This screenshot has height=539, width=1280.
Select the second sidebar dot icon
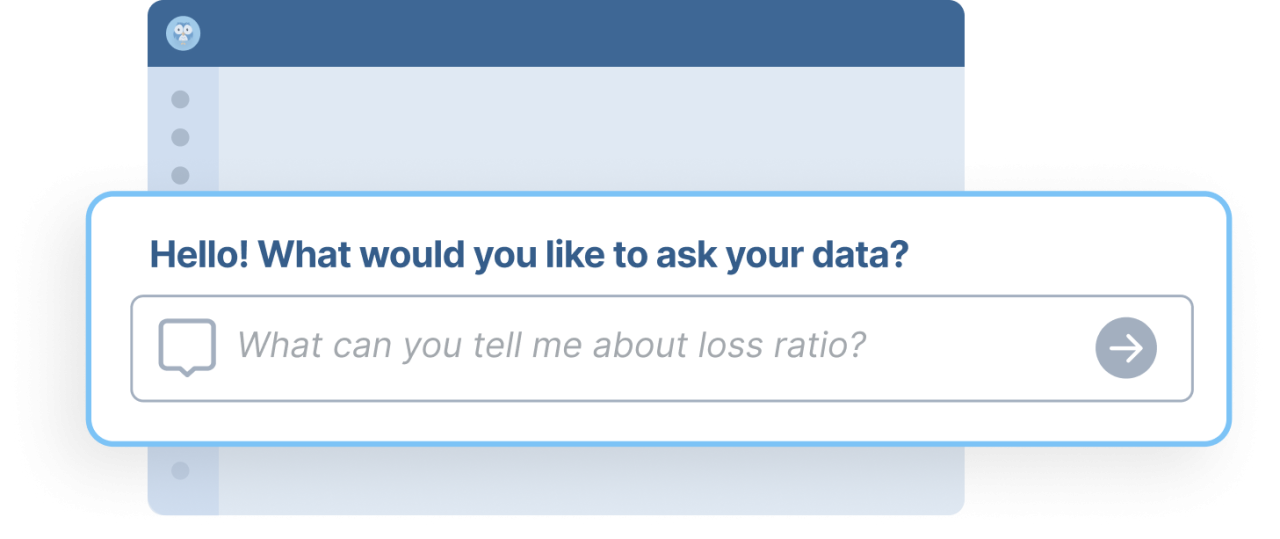tap(180, 137)
